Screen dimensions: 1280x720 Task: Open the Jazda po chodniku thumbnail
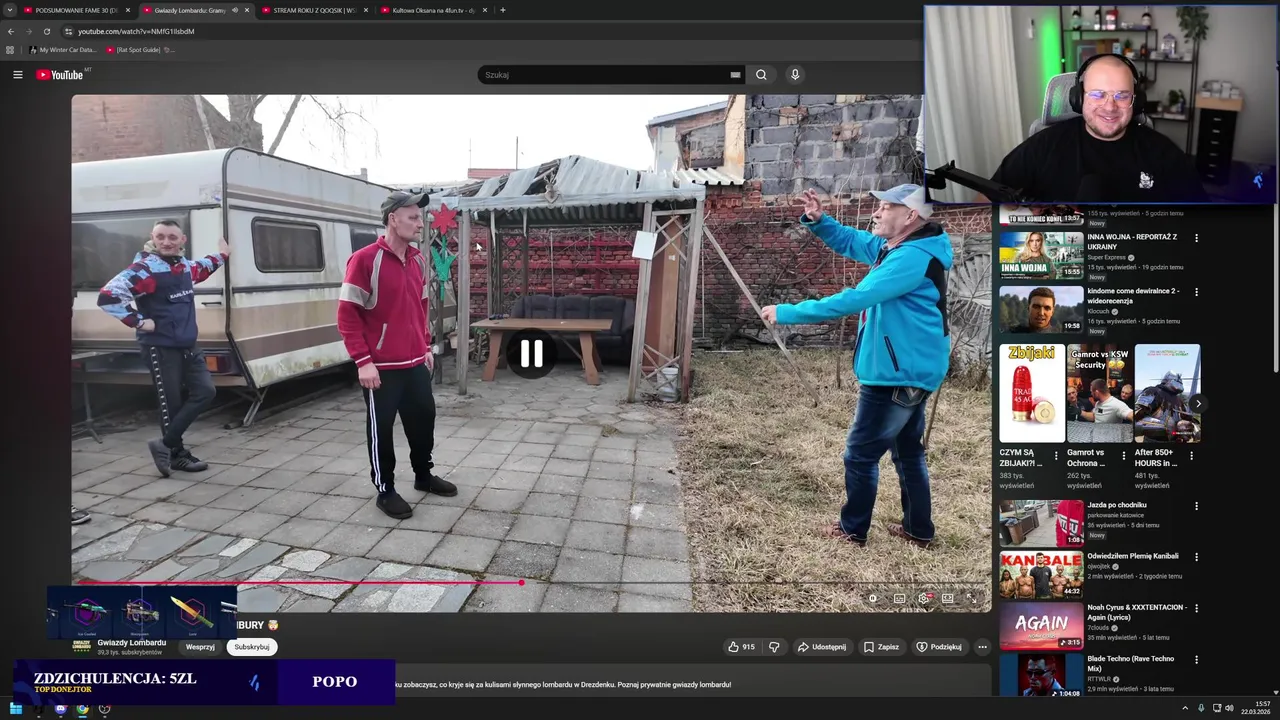point(1041,523)
